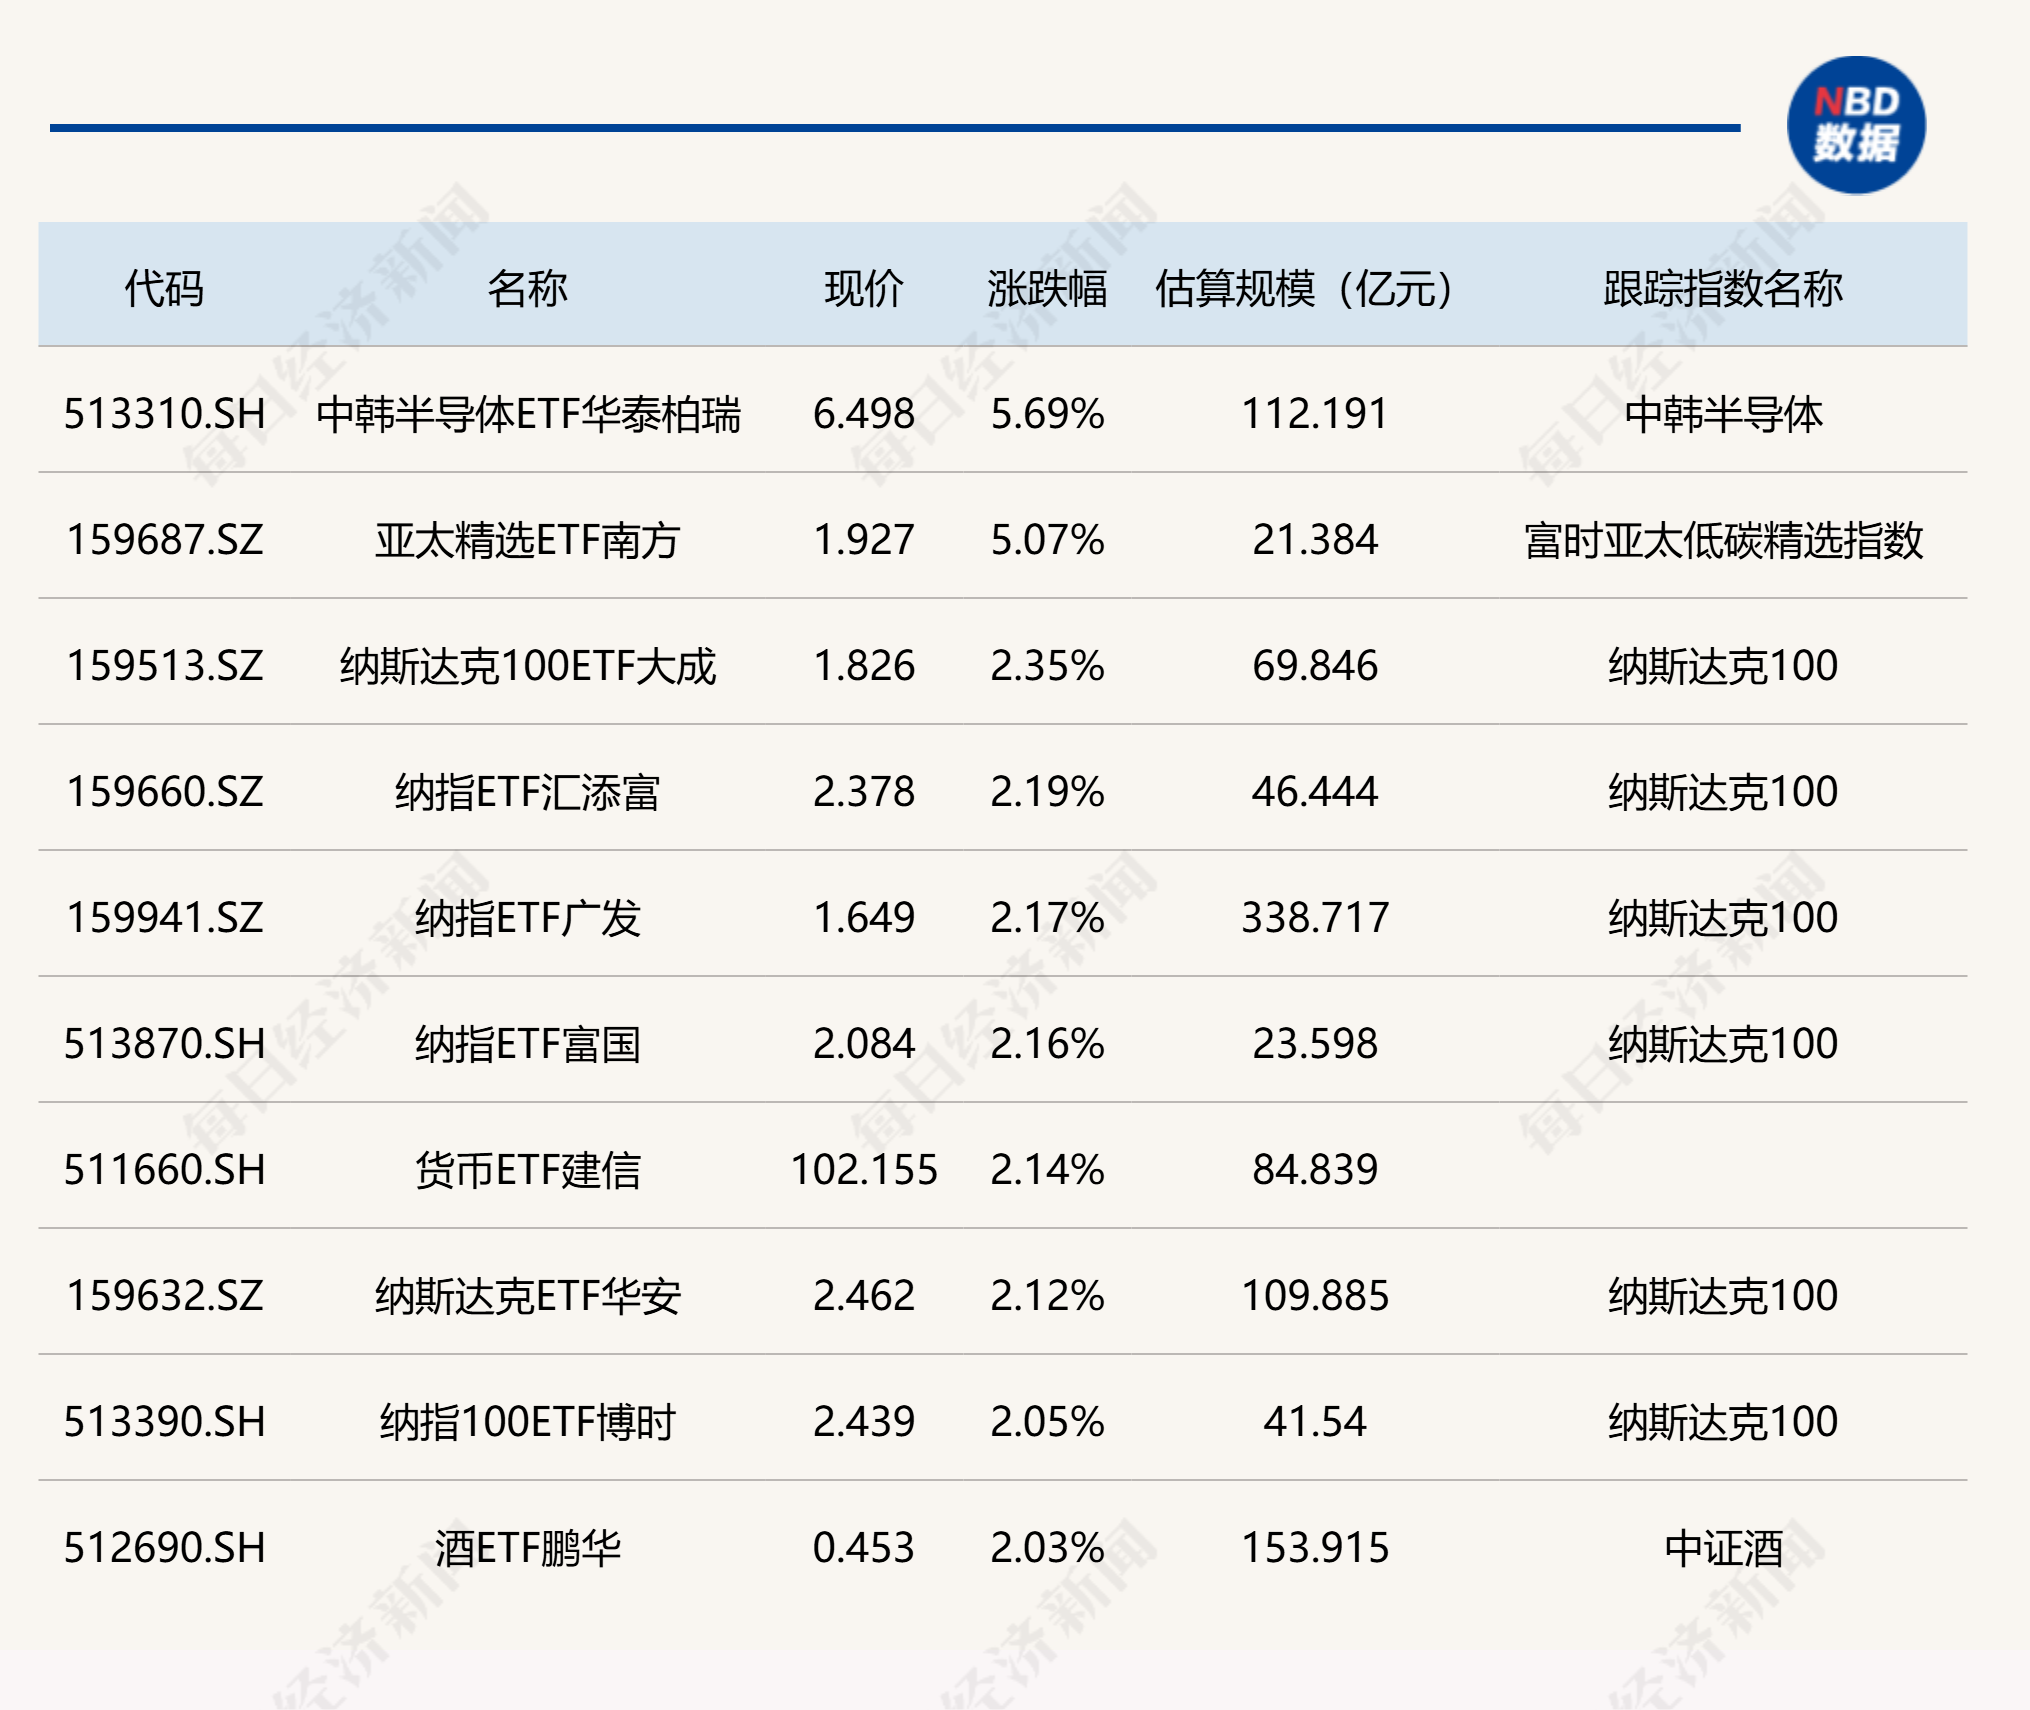
Task: Click price 2.439
Action: pyautogui.click(x=864, y=1422)
